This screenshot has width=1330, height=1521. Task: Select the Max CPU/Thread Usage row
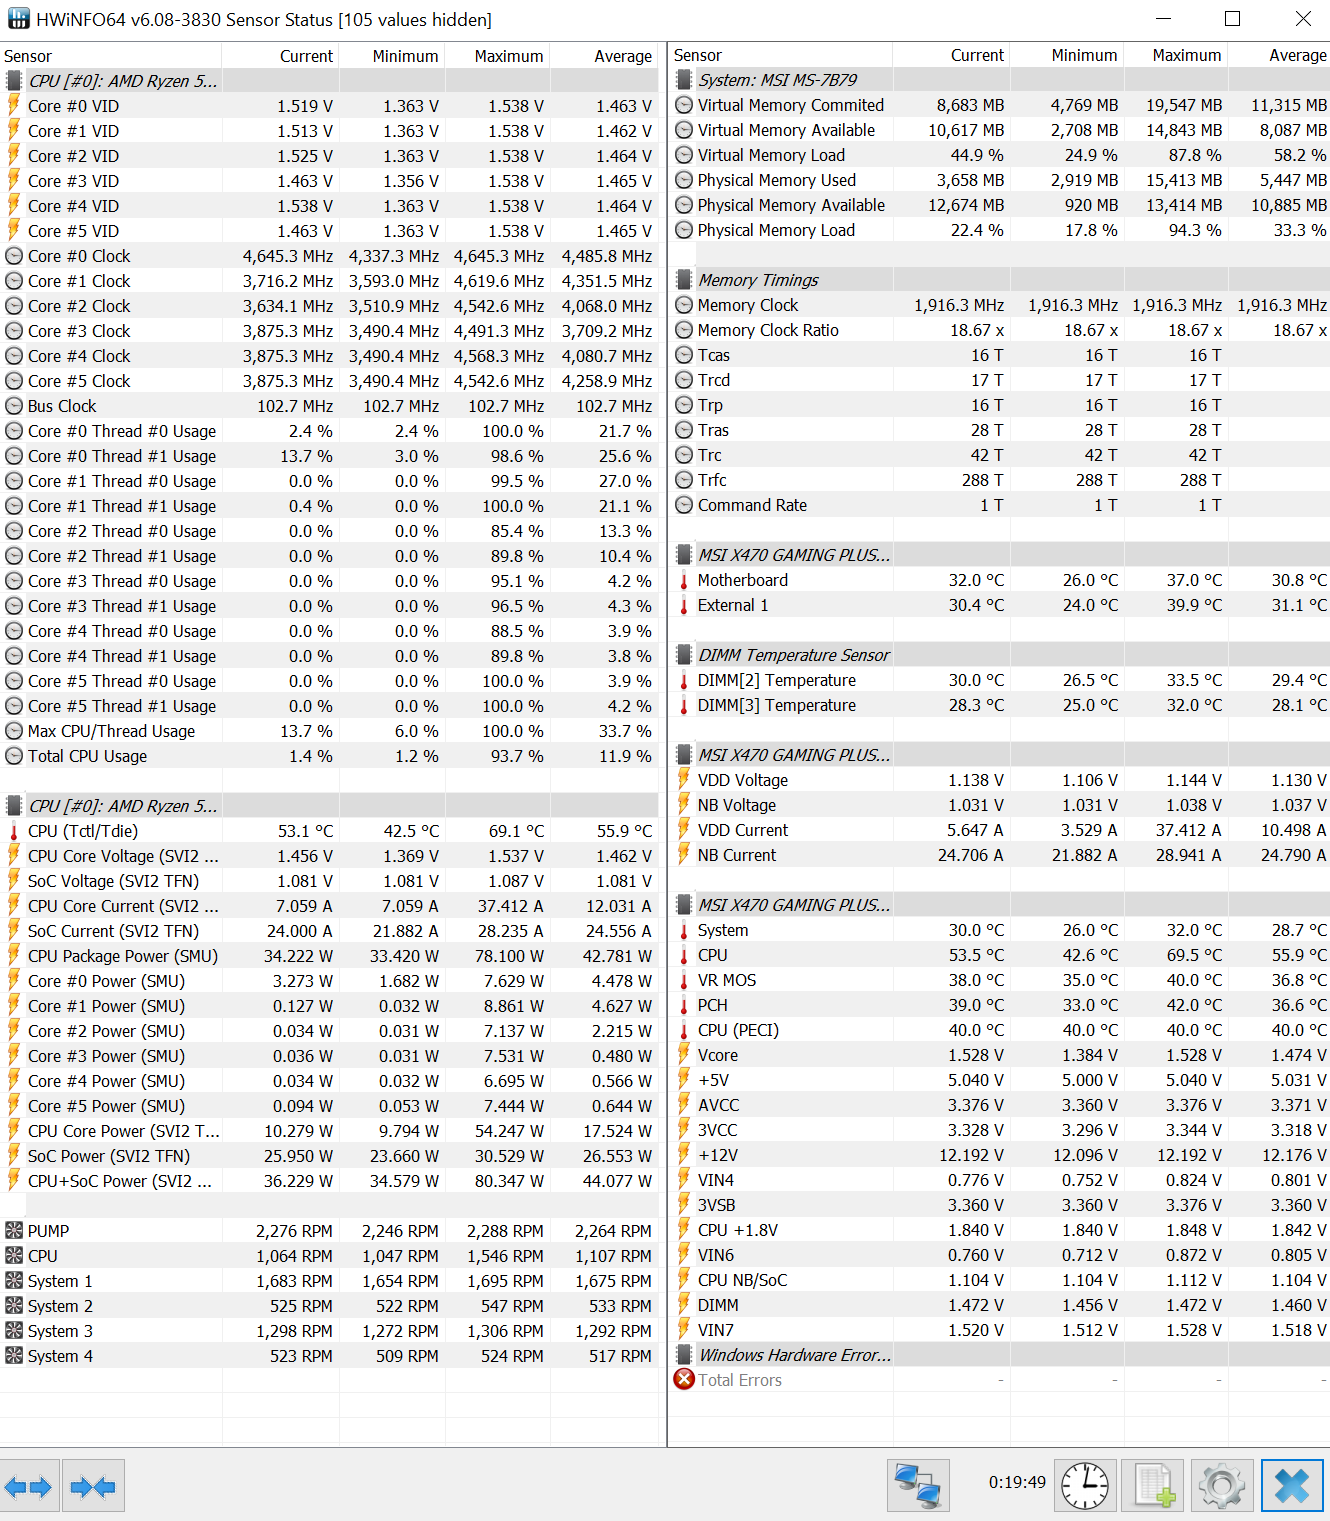(330, 731)
